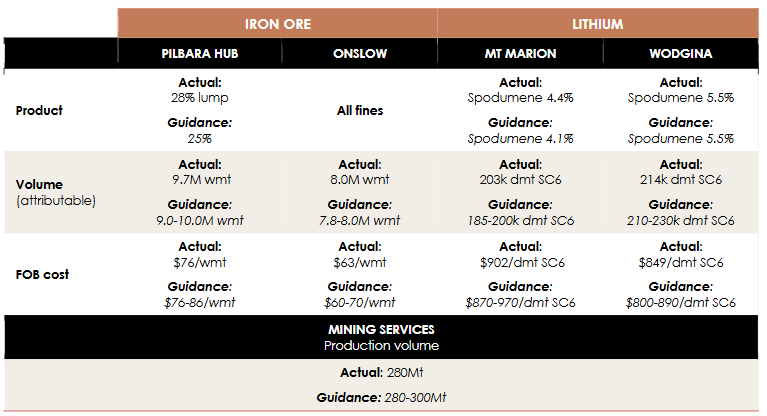Click the 8.0M wmt Onslow volume
The width and height of the screenshot is (767, 416).
click(360, 180)
